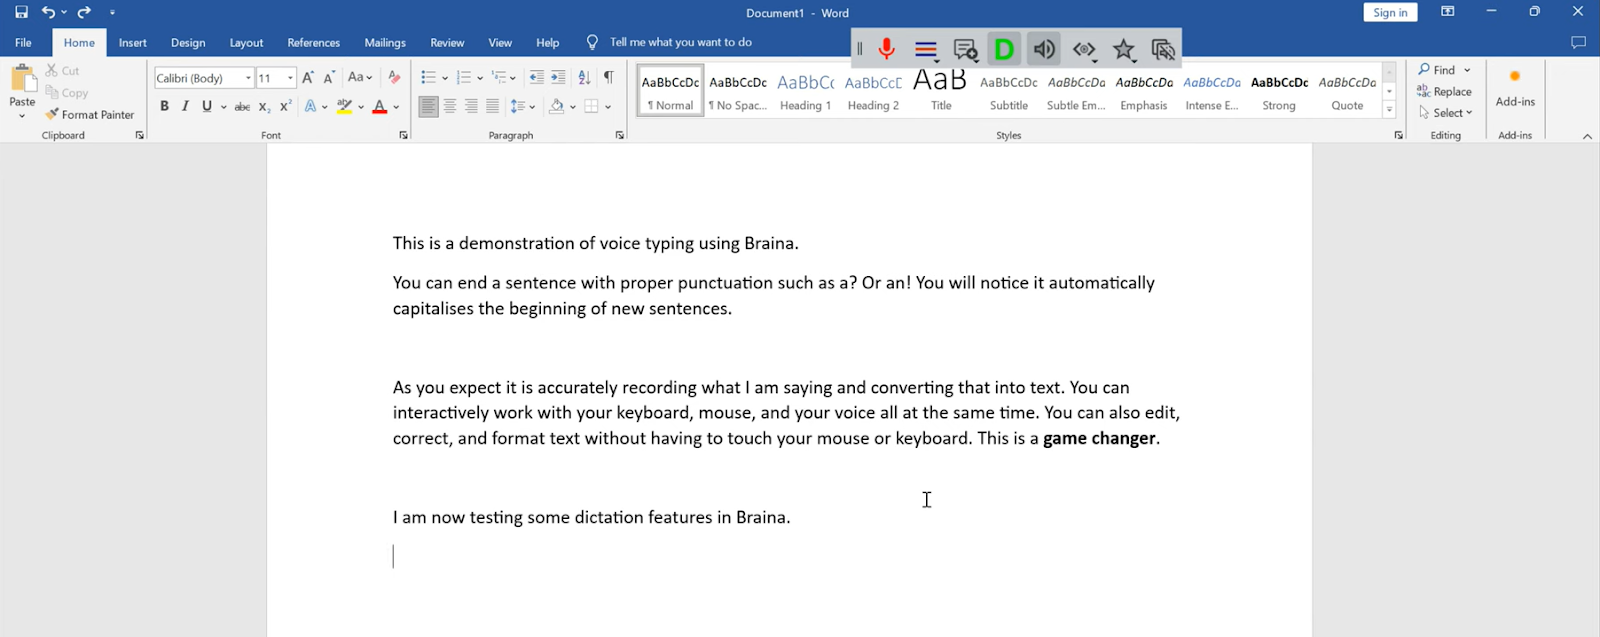The height and width of the screenshot is (637, 1600).
Task: Click the Text Effects outlined A icon
Action: (x=311, y=106)
